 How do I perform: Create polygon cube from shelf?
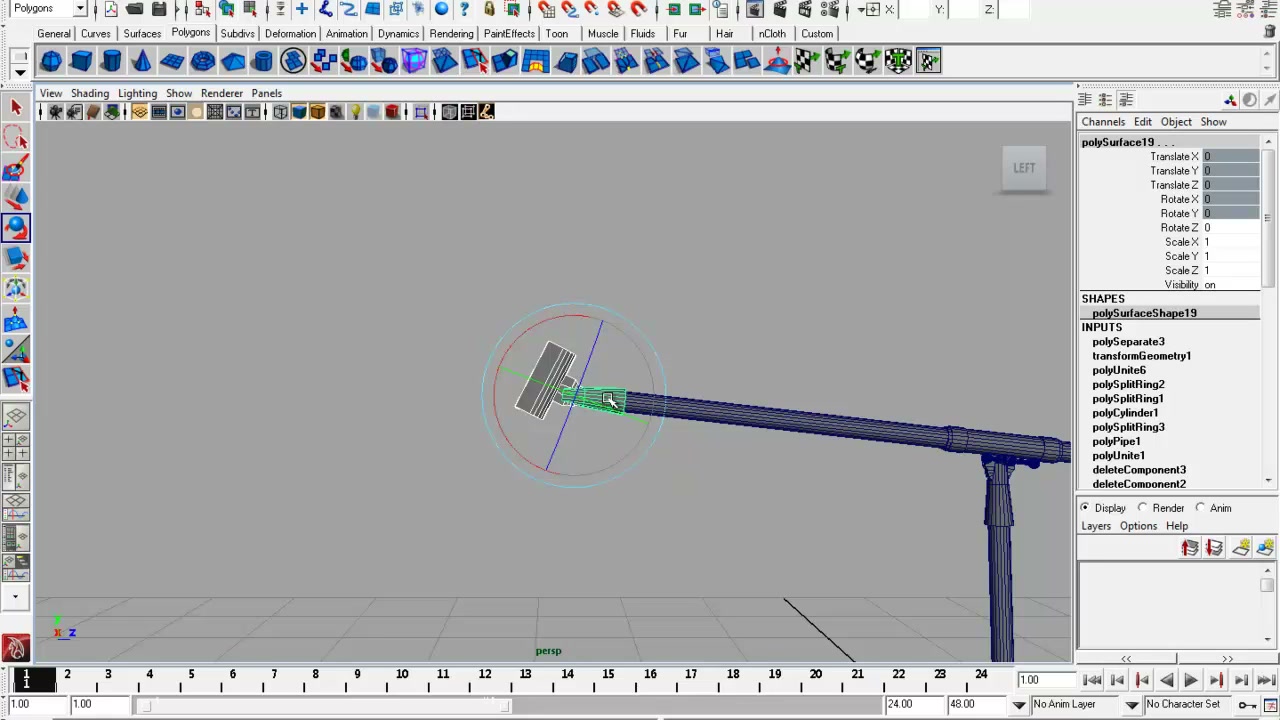[x=81, y=62]
